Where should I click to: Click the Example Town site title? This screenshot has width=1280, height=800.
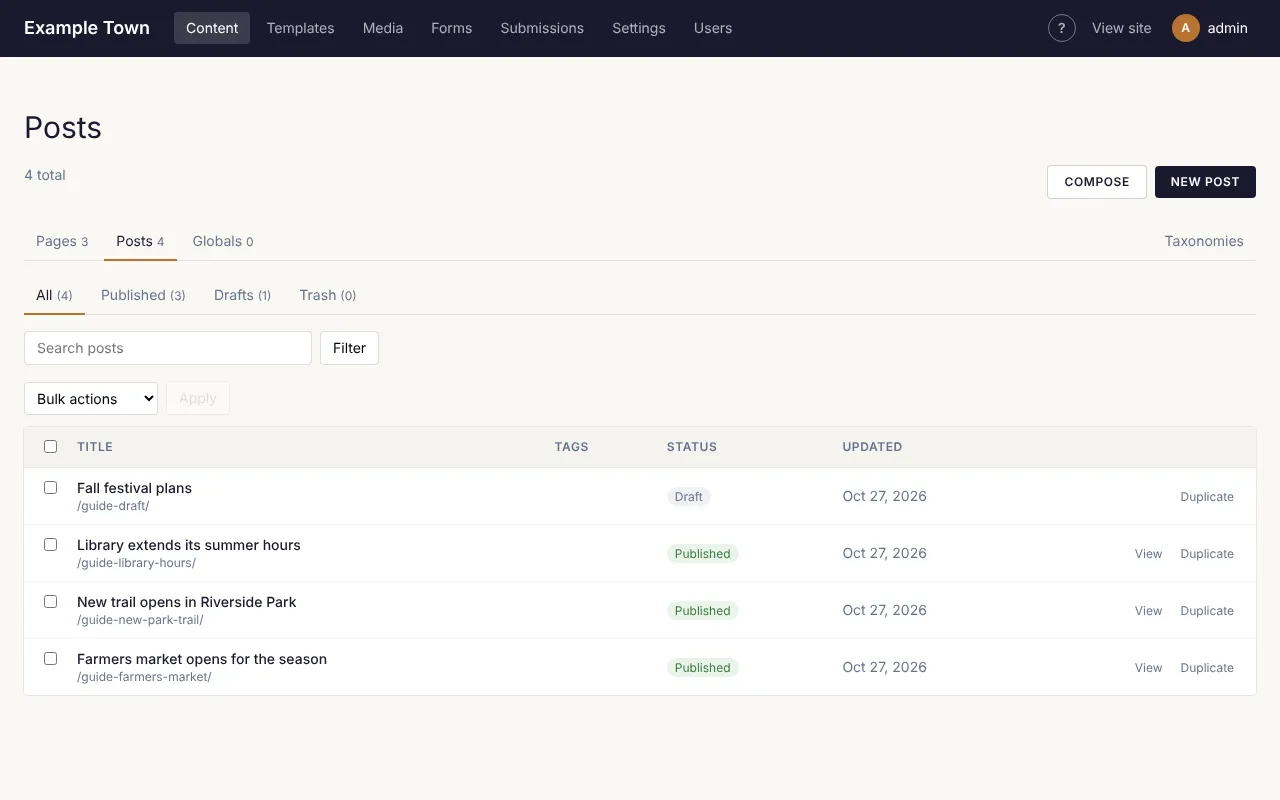(x=87, y=28)
